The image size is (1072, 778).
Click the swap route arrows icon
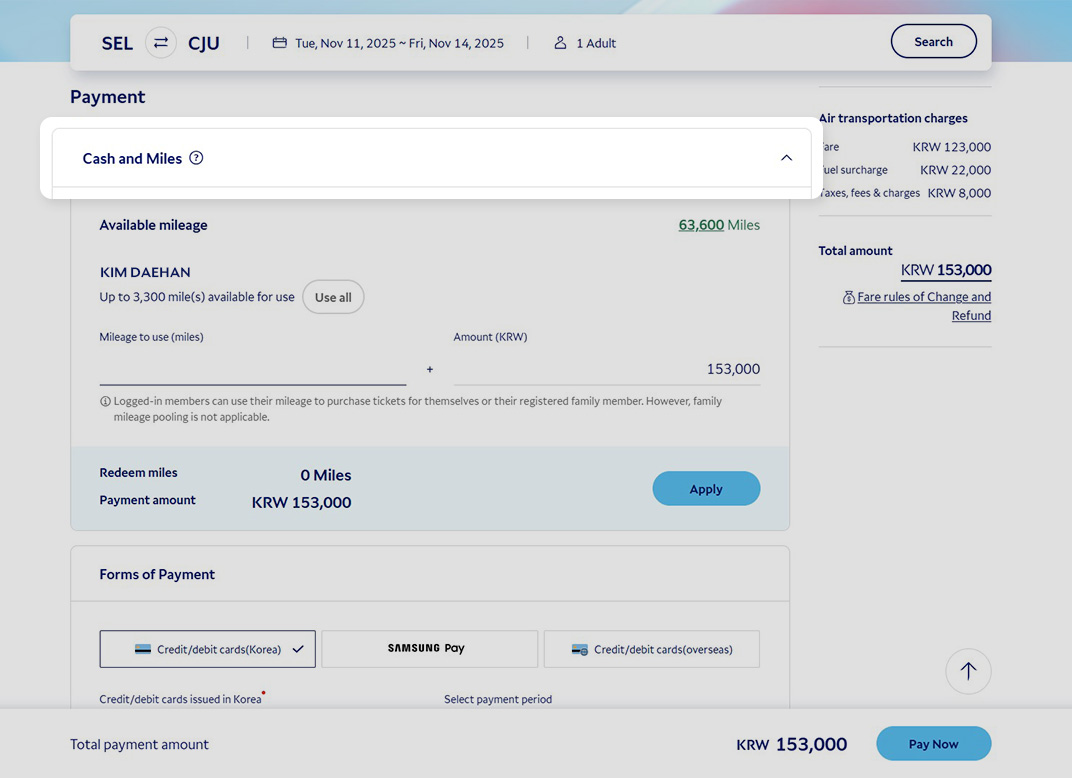click(161, 43)
